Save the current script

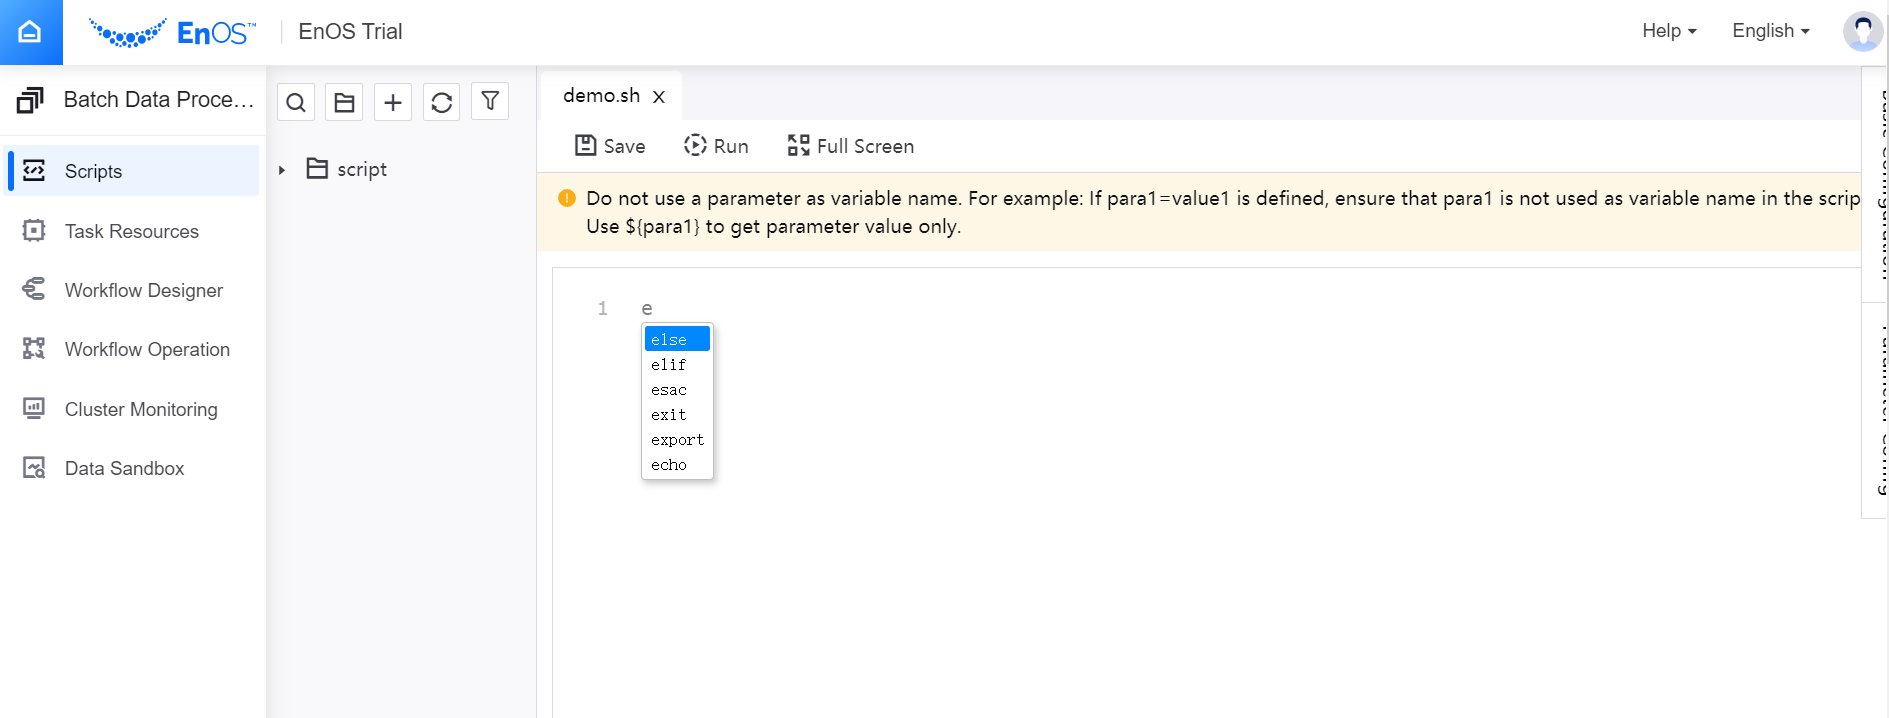click(x=610, y=146)
